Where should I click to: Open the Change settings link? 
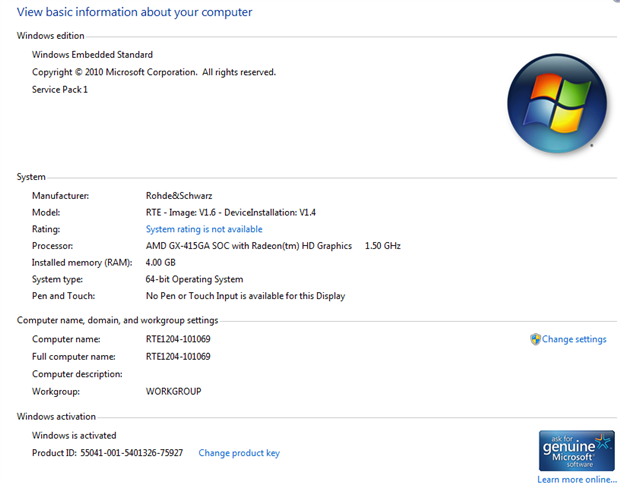(x=574, y=339)
